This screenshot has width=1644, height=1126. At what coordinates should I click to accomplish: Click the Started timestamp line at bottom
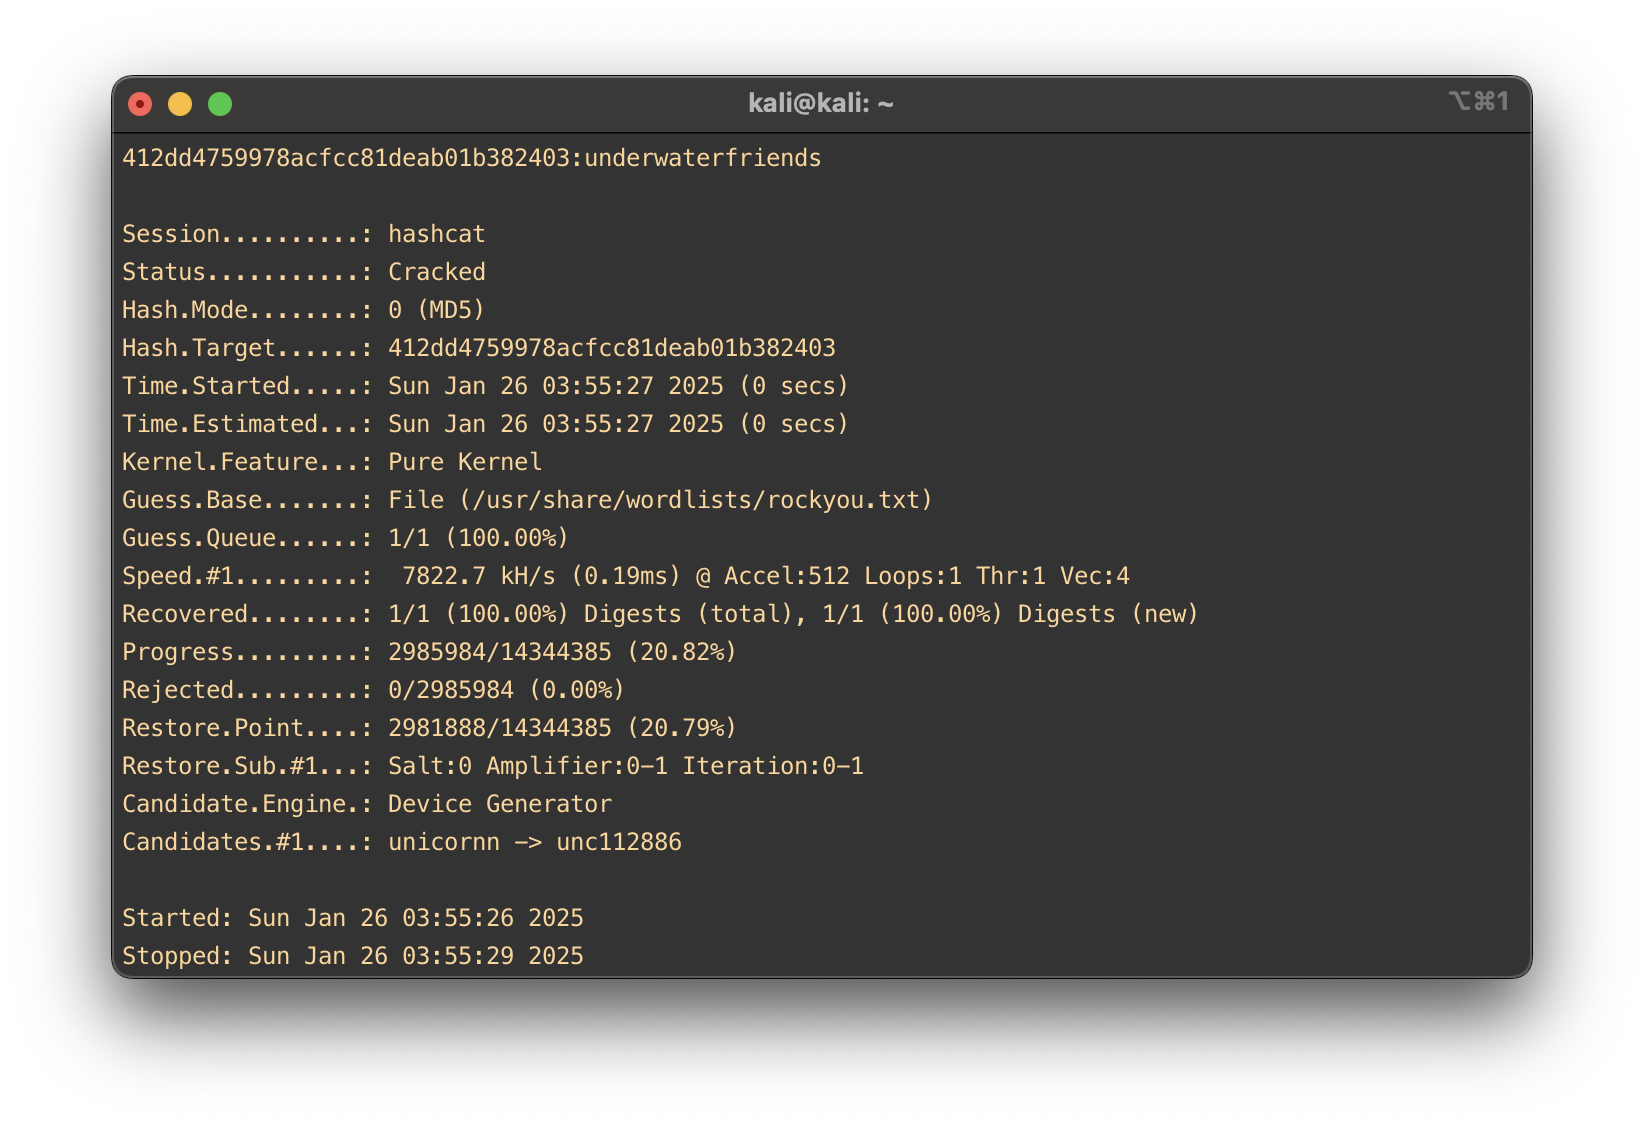pyautogui.click(x=352, y=918)
